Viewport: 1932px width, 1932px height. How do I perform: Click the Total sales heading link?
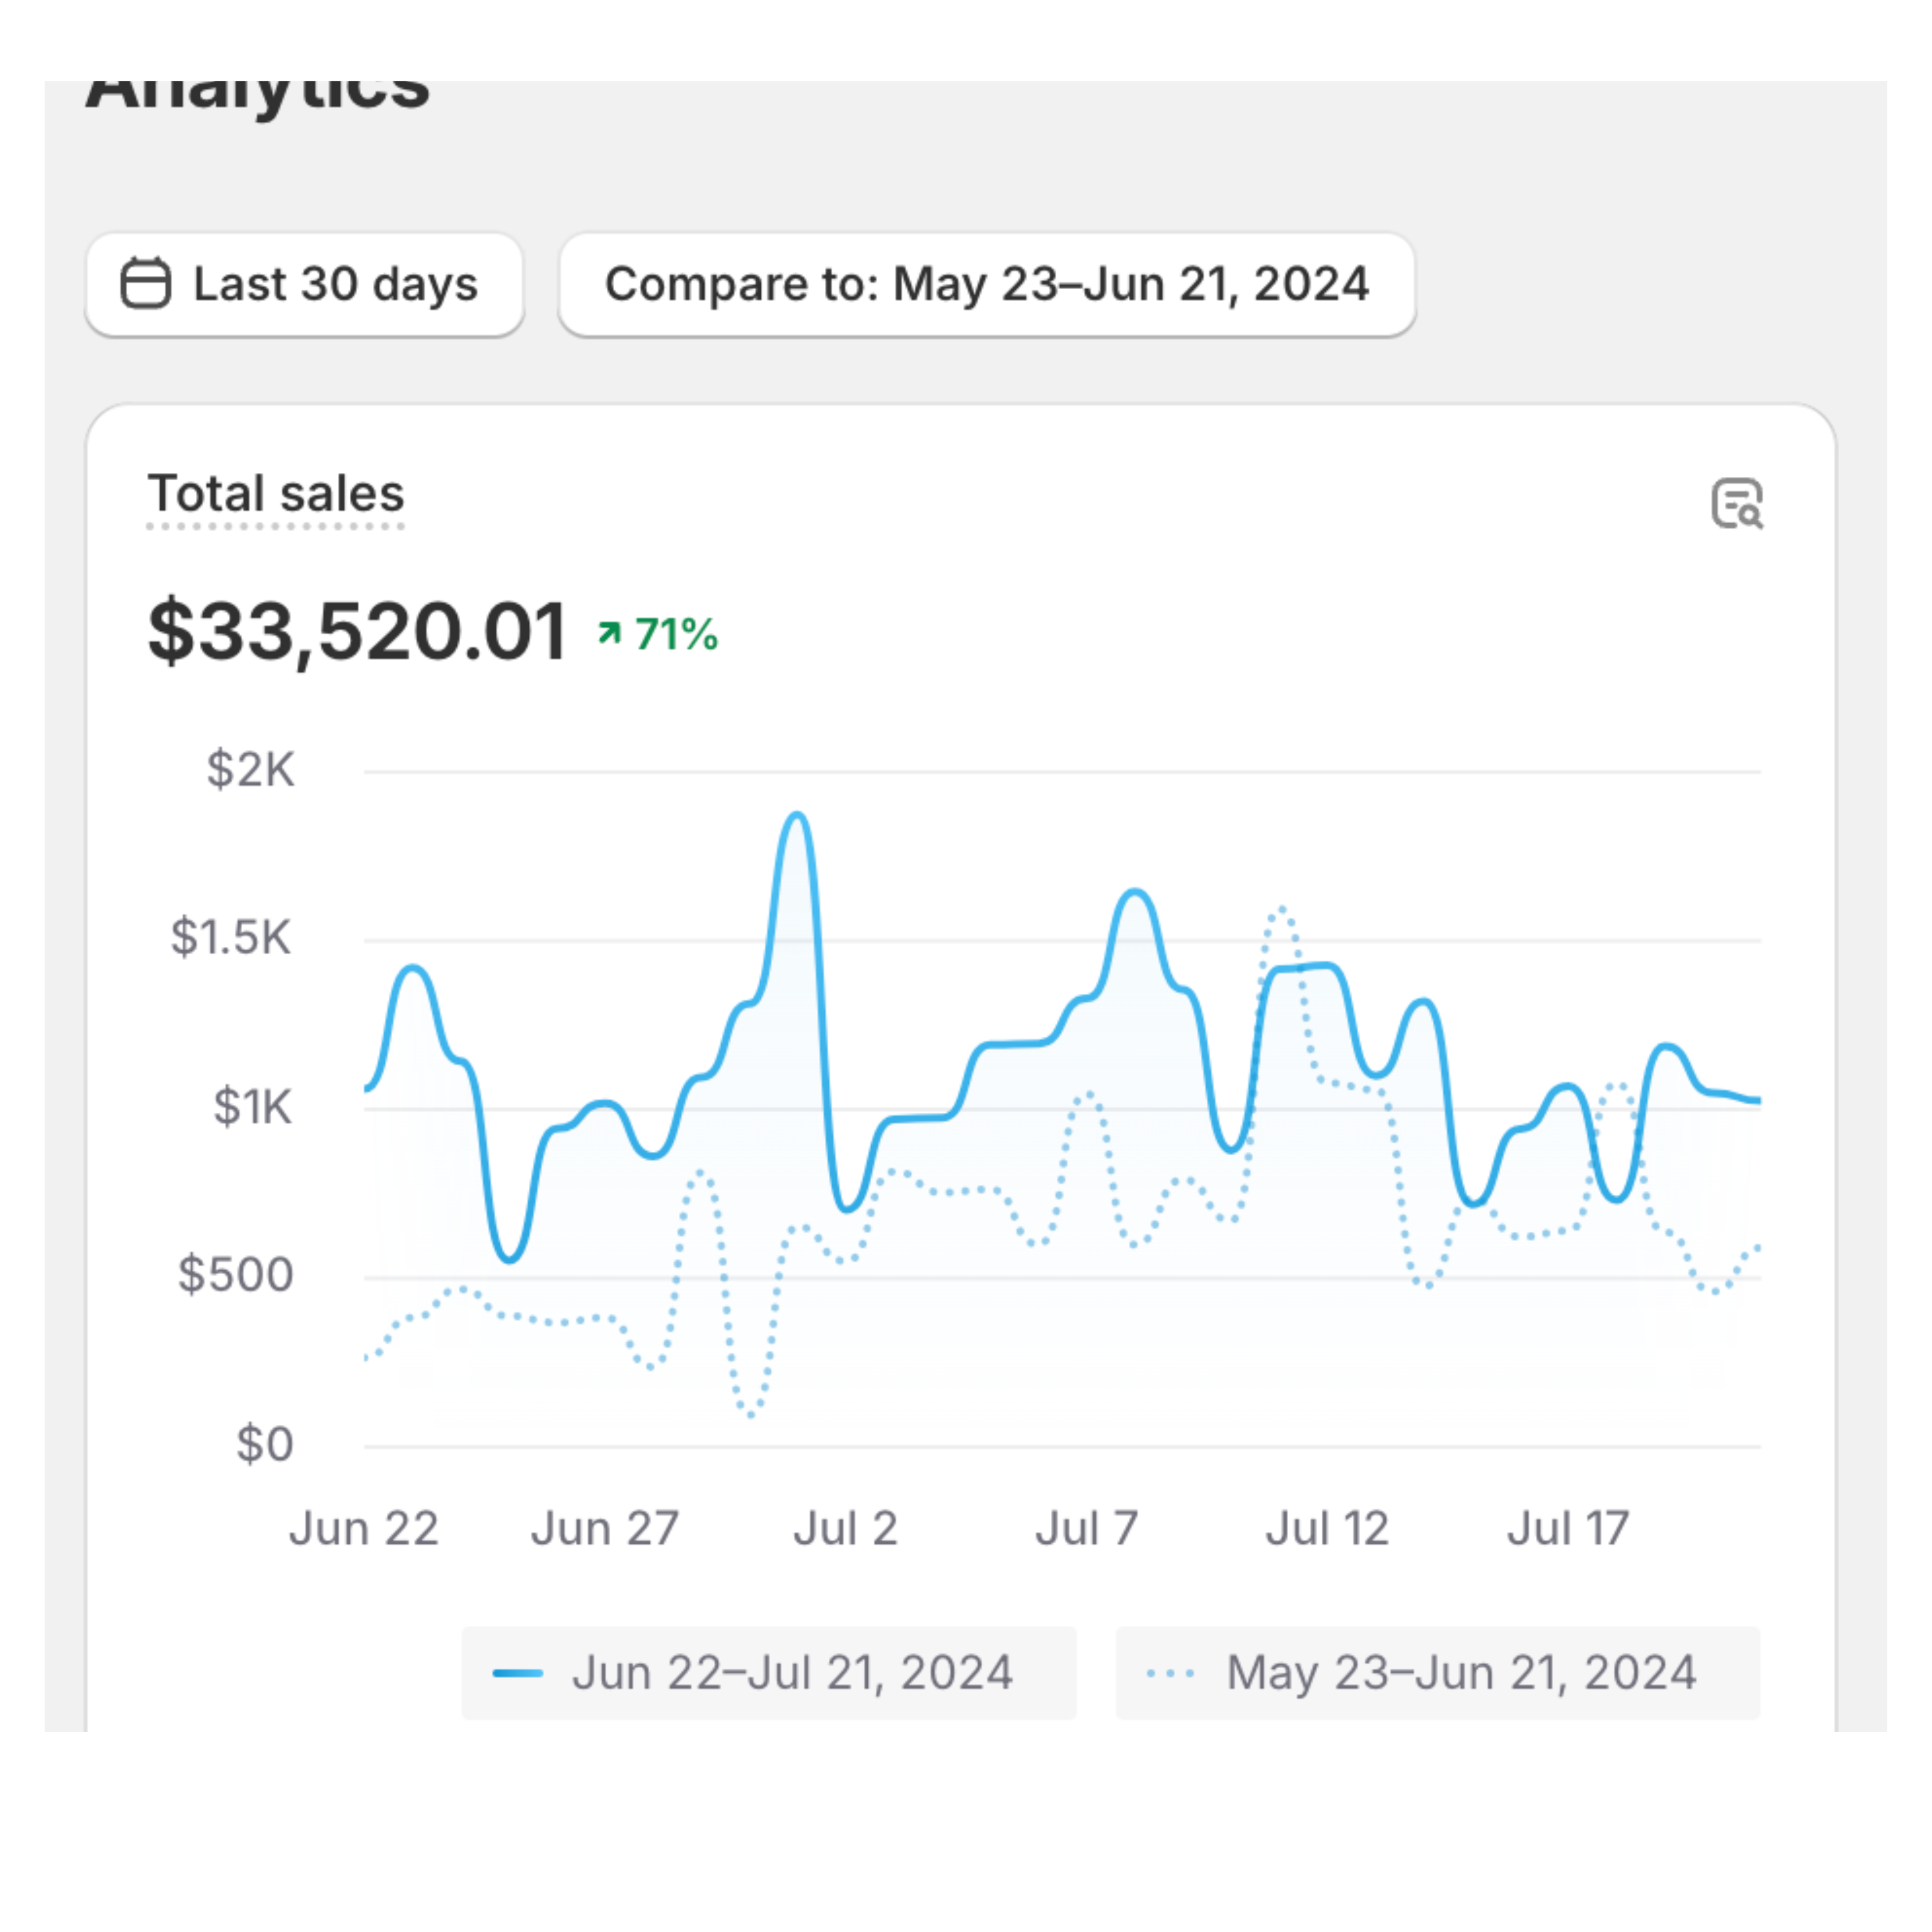(x=276, y=494)
